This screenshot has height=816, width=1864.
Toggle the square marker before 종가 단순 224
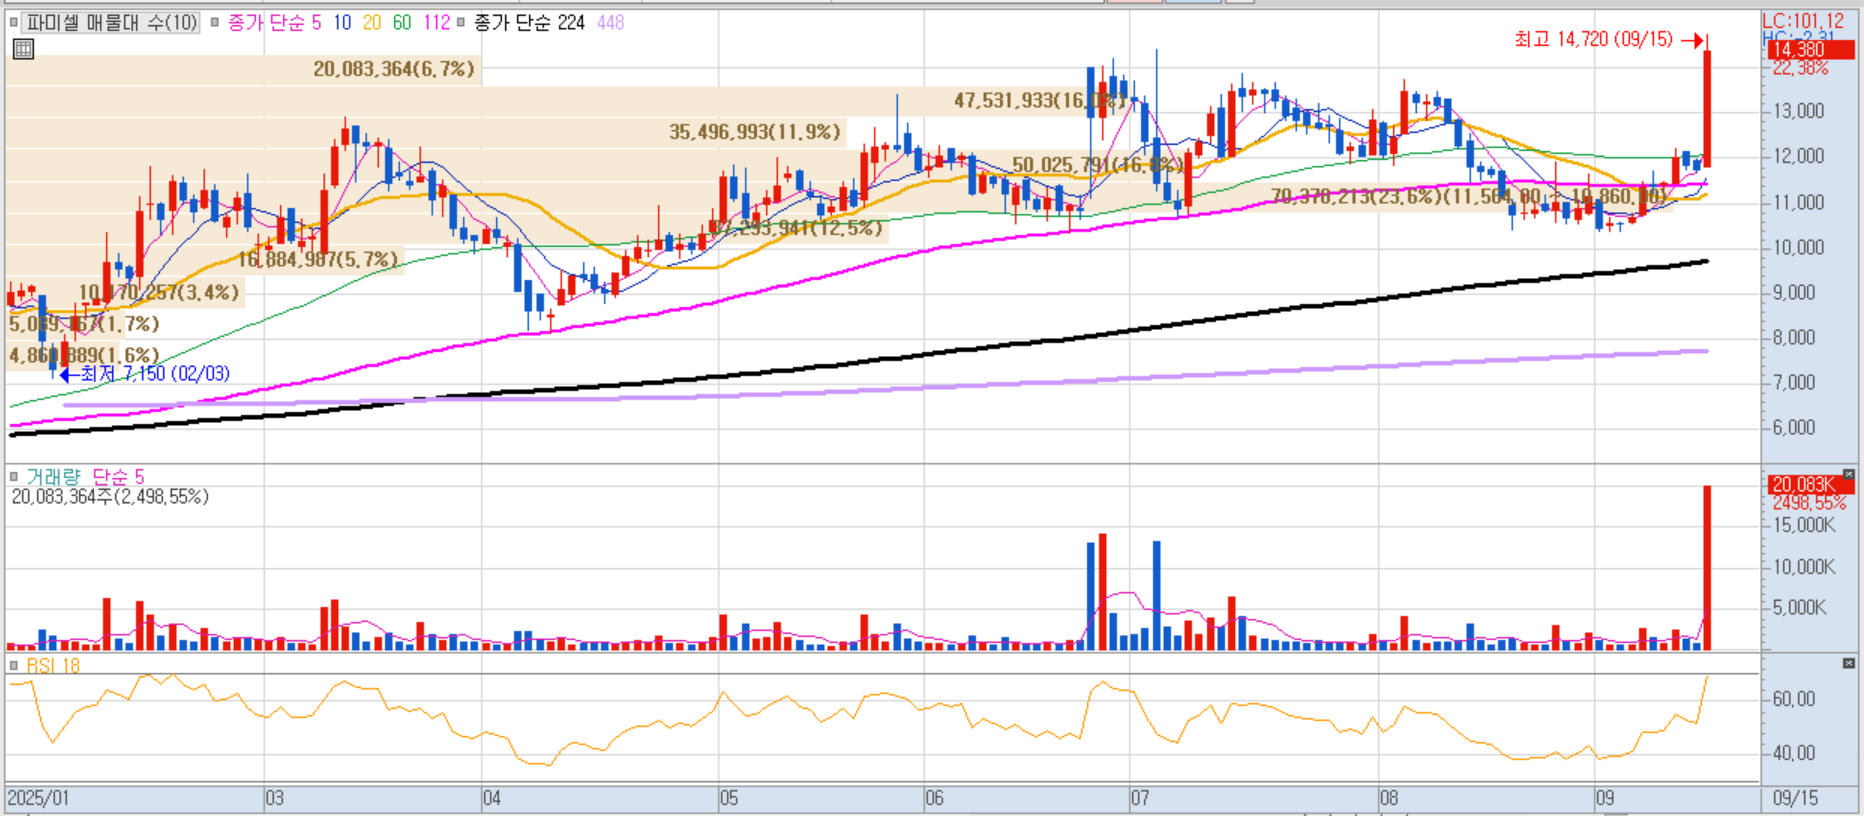tap(461, 22)
